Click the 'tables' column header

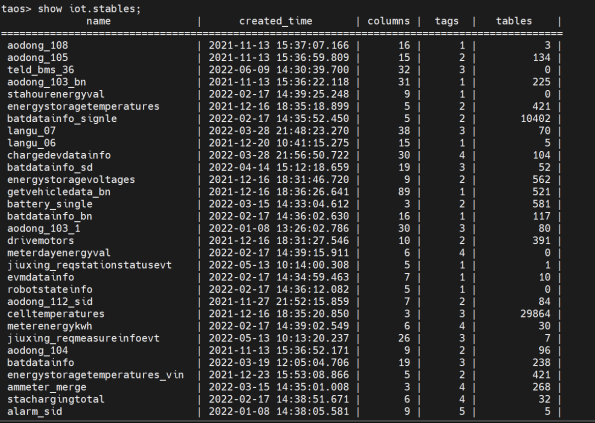[x=514, y=21]
